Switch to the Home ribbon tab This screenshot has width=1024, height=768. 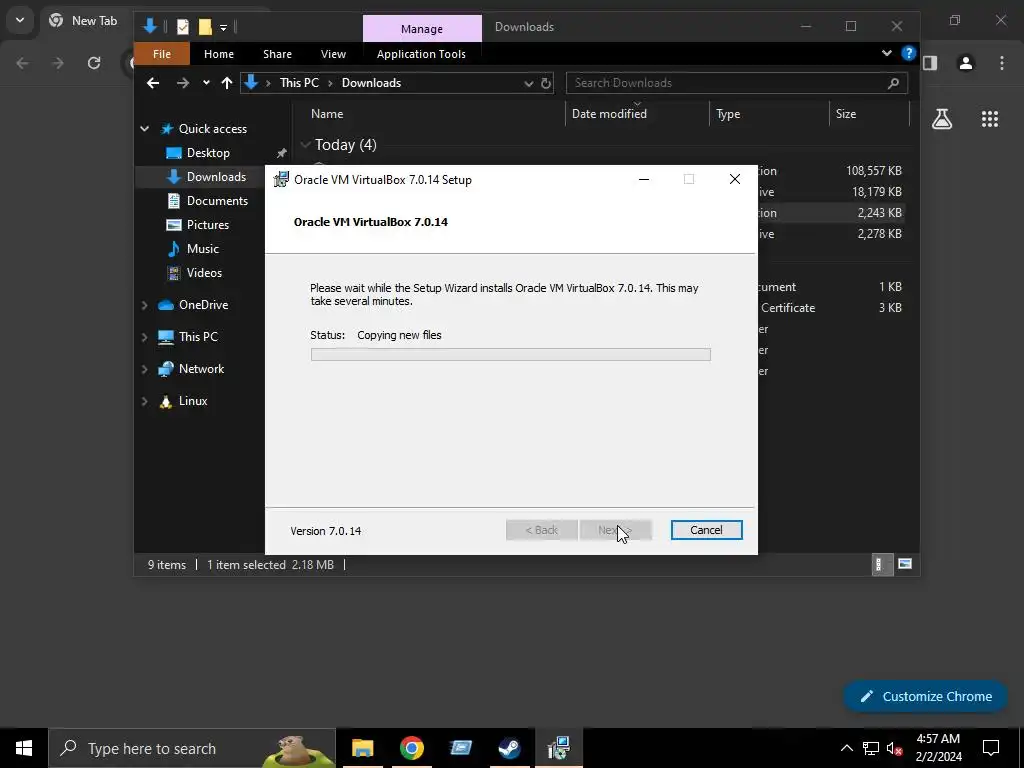click(x=219, y=54)
